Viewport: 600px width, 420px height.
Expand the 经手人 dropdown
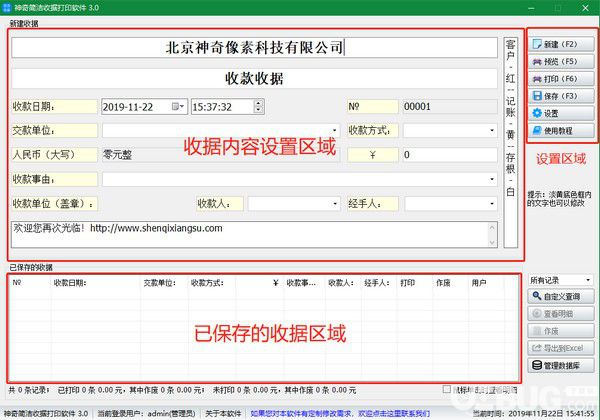[492, 204]
